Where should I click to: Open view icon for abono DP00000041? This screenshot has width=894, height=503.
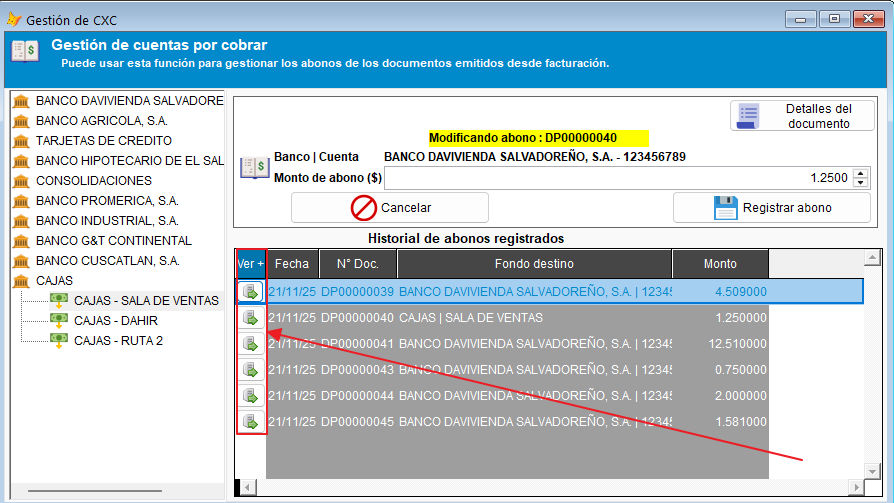tap(251, 344)
